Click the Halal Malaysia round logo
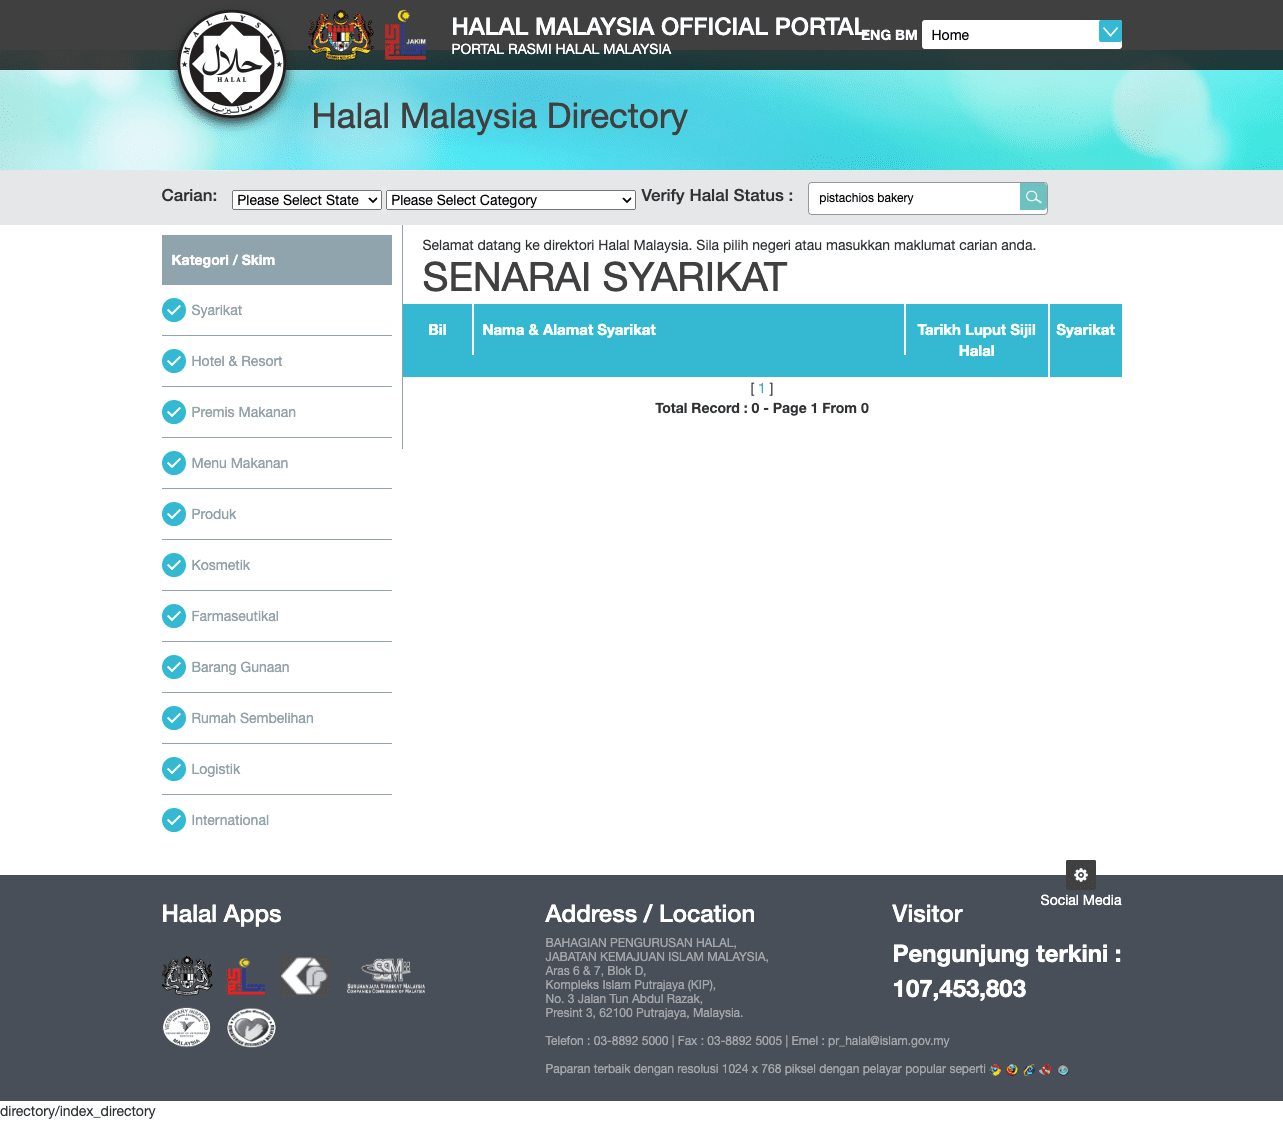 click(232, 64)
